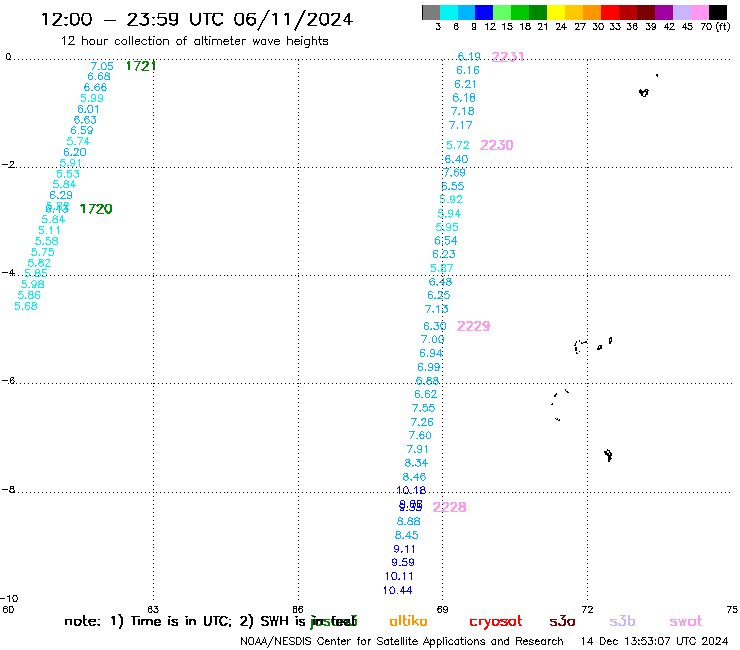Viewport: 740px width, 650px height.
Task: Click wave height value 7.91
Action: (418, 449)
